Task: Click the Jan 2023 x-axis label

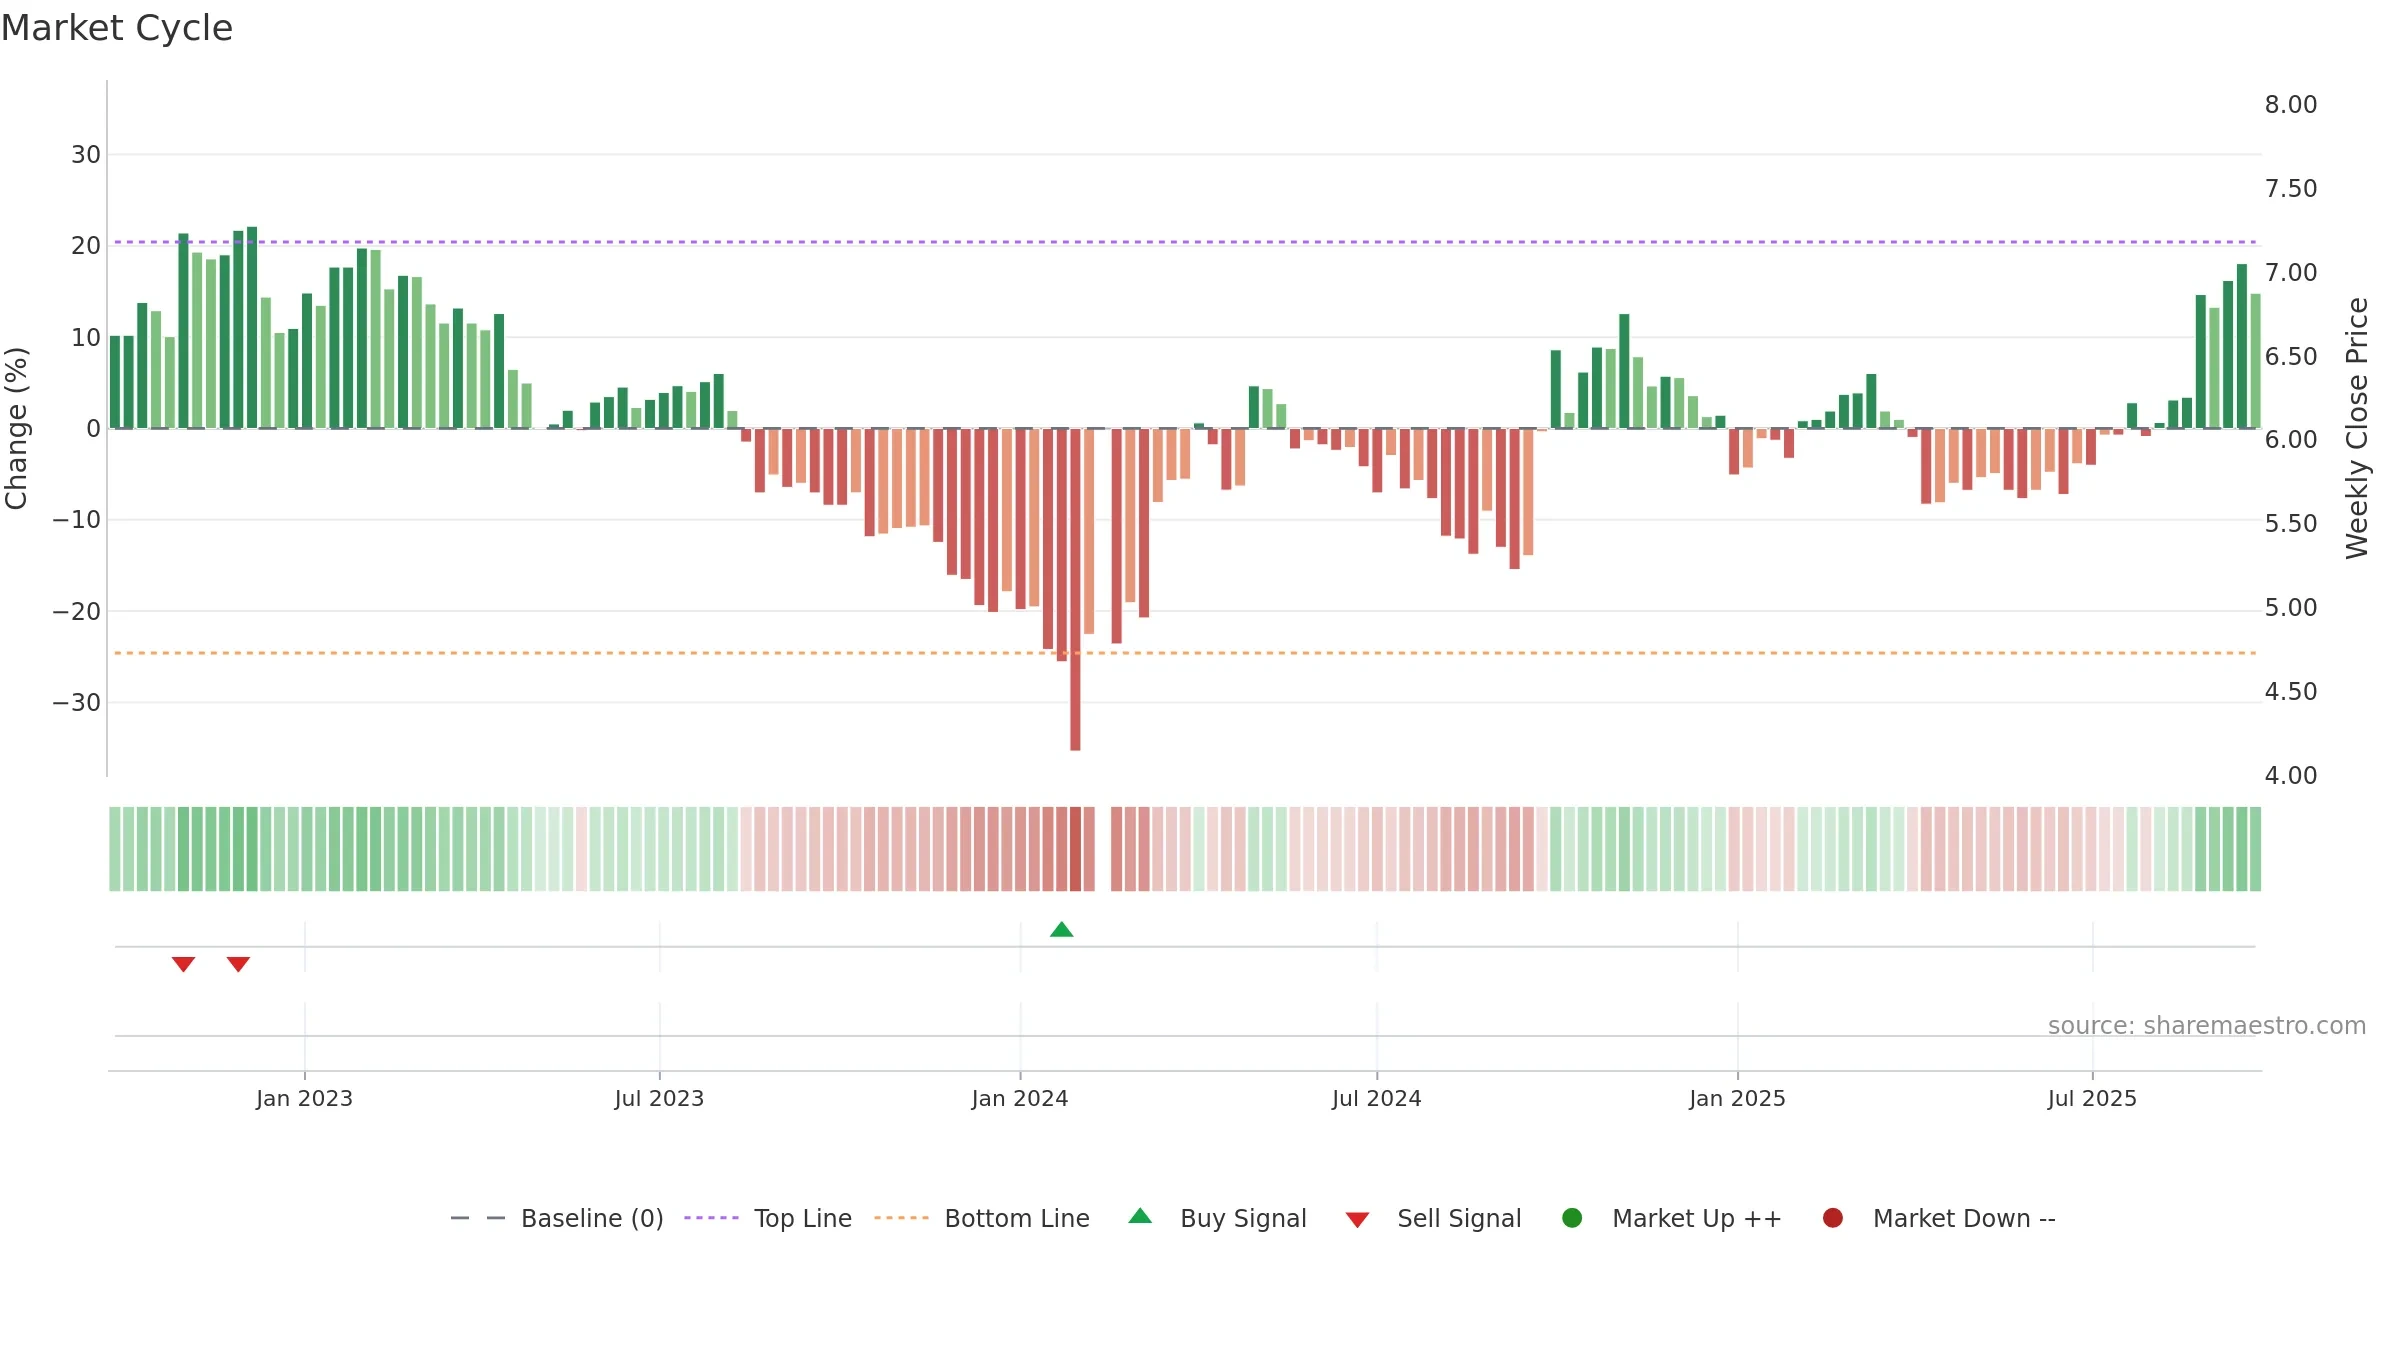Action: 304,1099
